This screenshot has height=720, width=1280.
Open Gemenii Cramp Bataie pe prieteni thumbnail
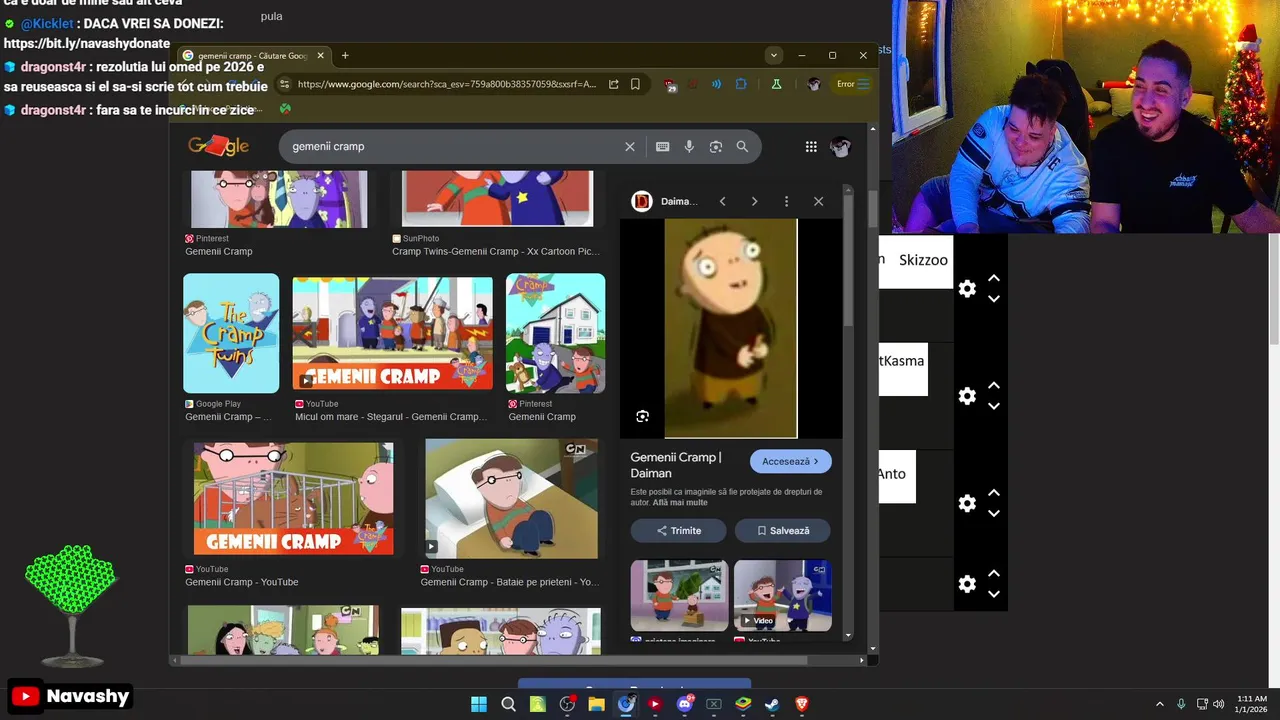[x=511, y=498]
